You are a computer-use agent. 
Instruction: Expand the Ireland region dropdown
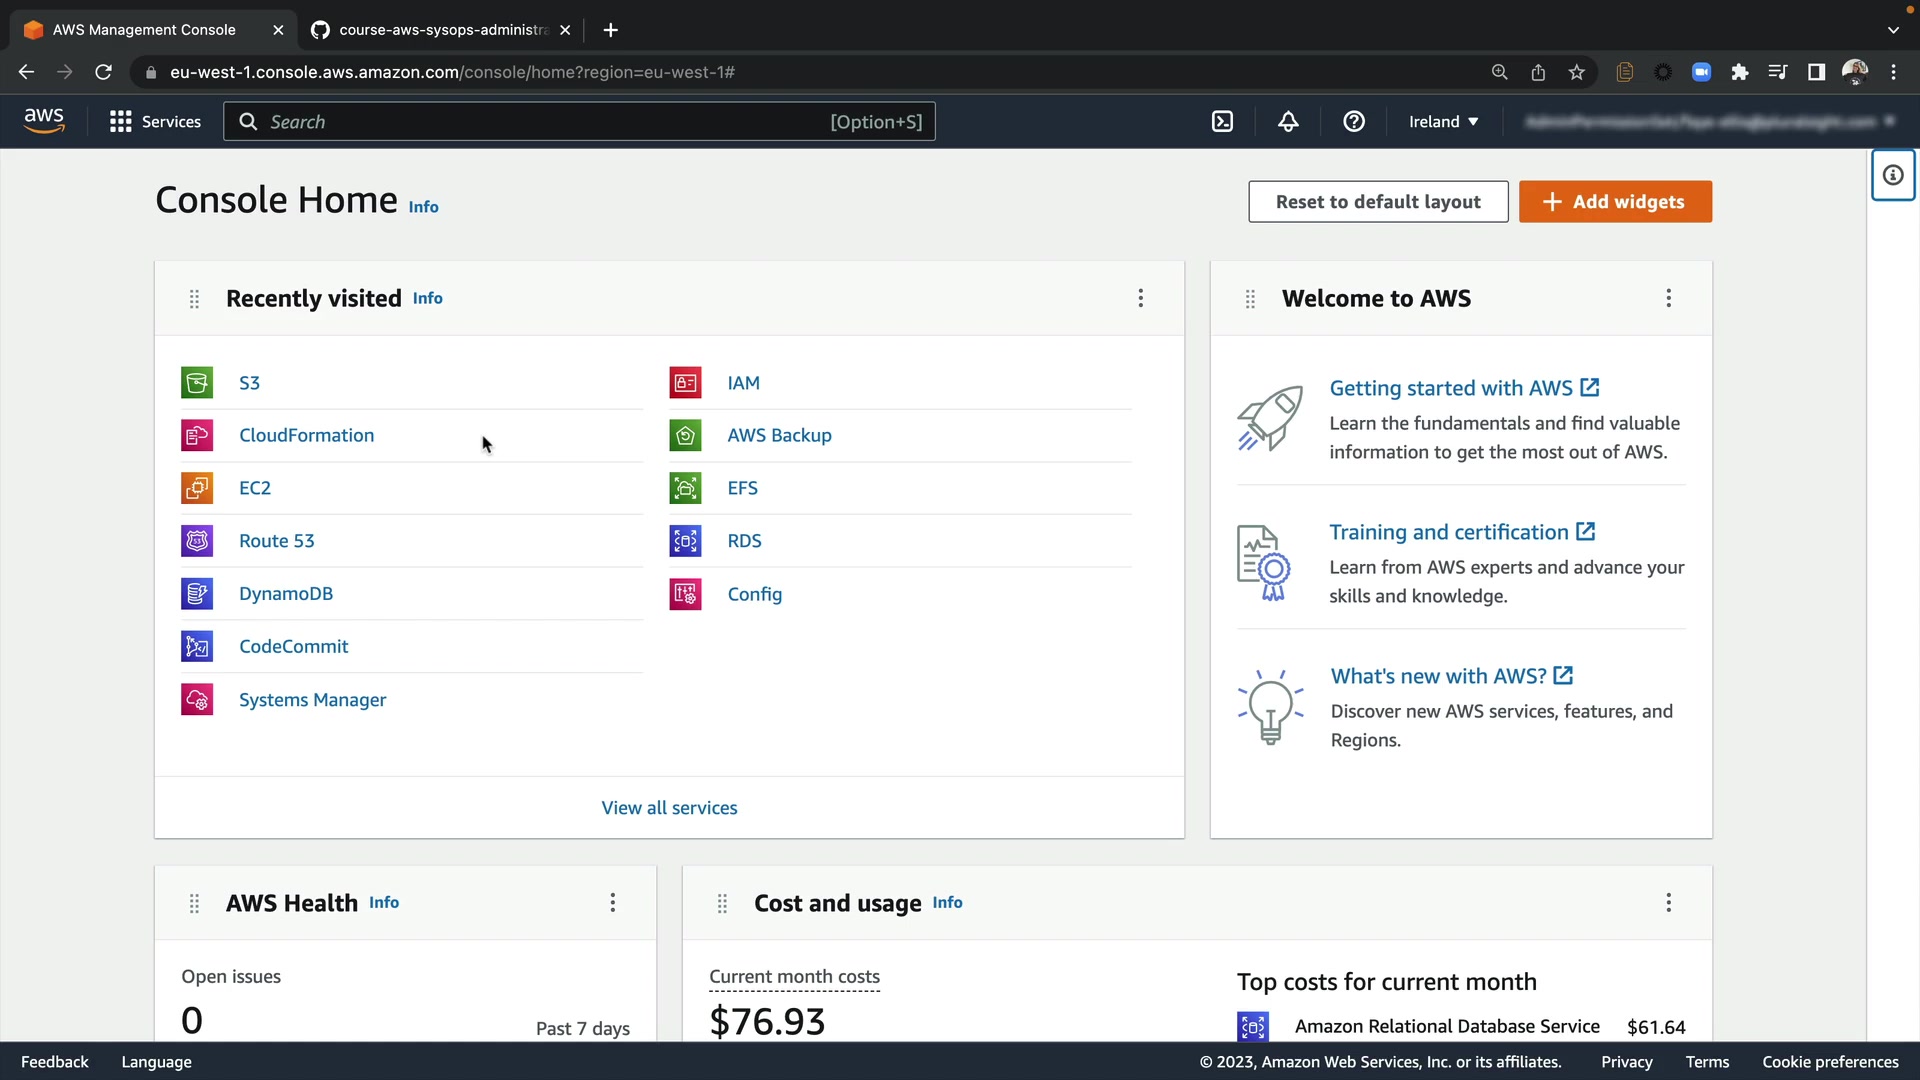click(1443, 122)
